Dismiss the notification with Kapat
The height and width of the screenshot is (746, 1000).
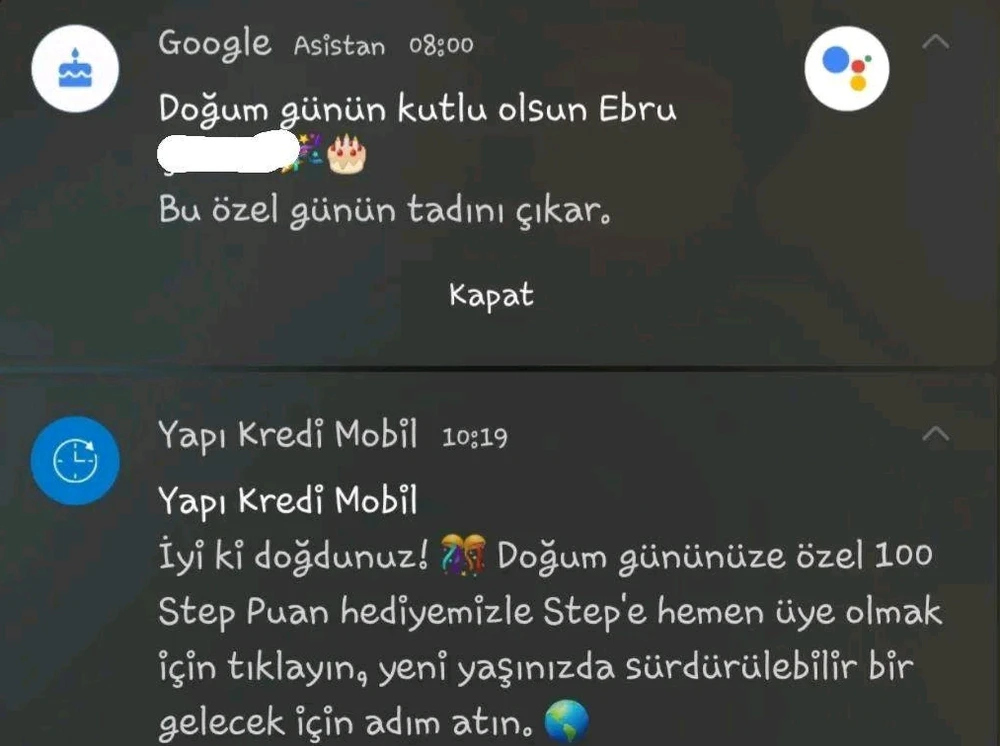click(x=491, y=295)
